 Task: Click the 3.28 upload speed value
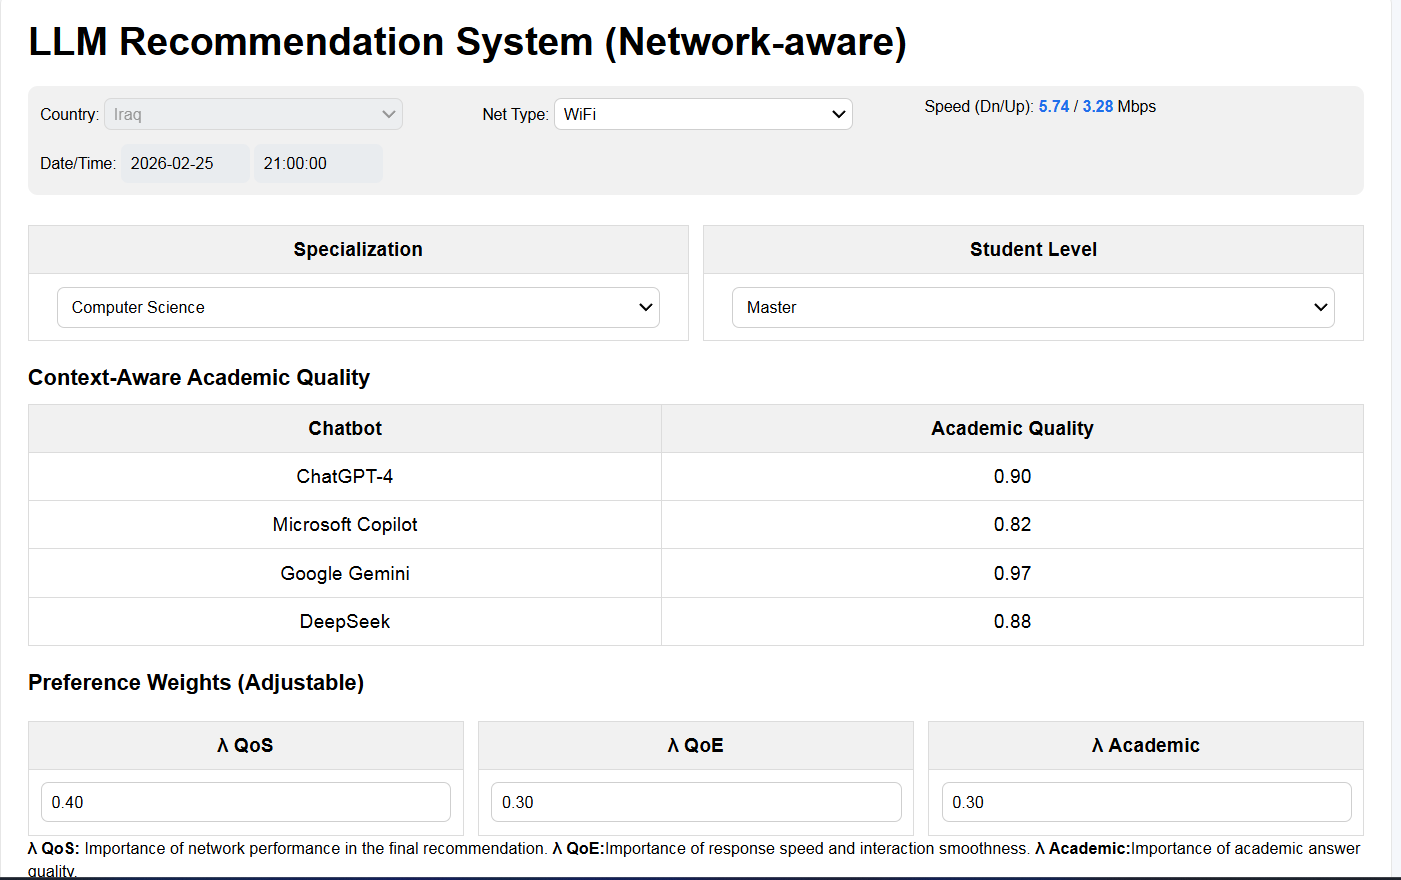click(1098, 106)
